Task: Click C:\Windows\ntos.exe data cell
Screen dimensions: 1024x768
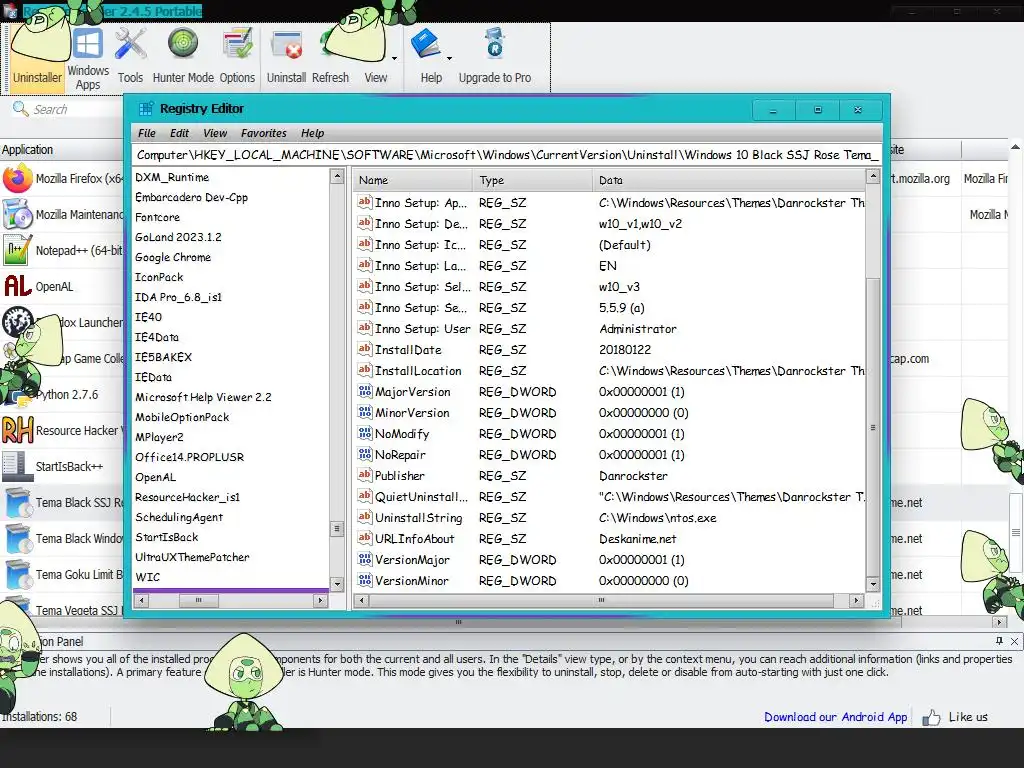Action: [658, 518]
